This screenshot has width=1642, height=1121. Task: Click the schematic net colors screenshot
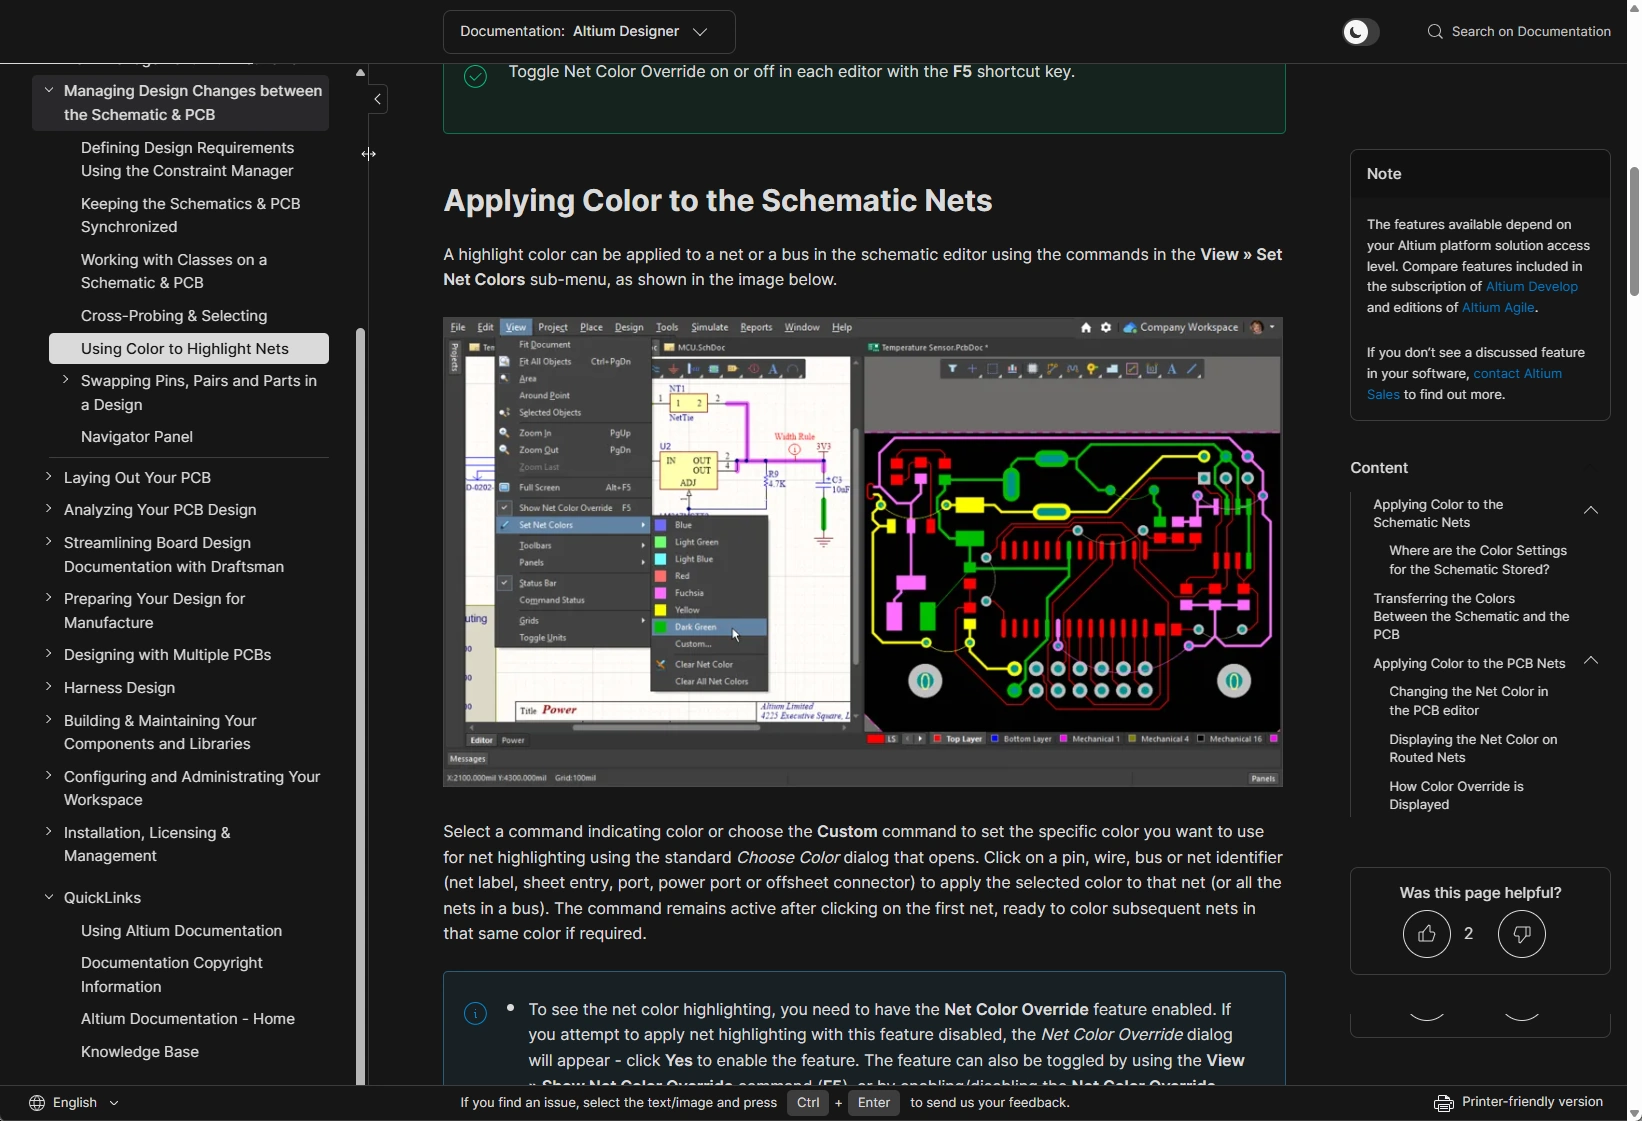click(x=863, y=552)
